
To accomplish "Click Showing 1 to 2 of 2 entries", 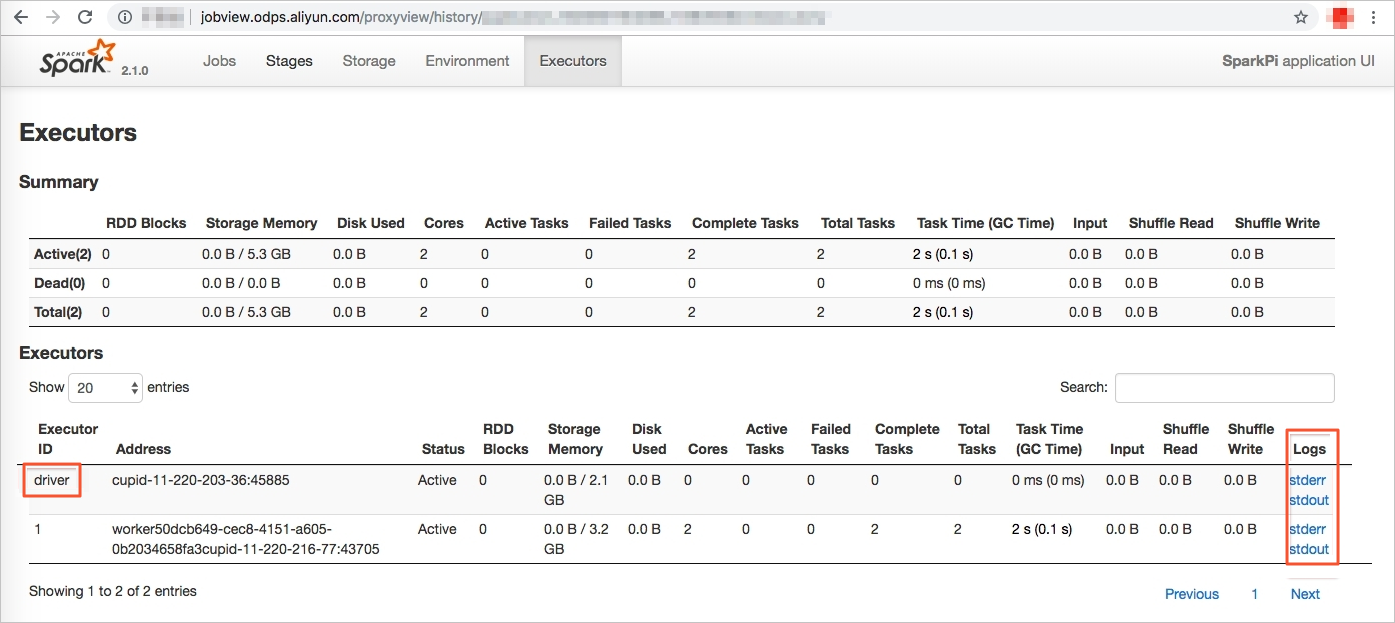I will 113,591.
